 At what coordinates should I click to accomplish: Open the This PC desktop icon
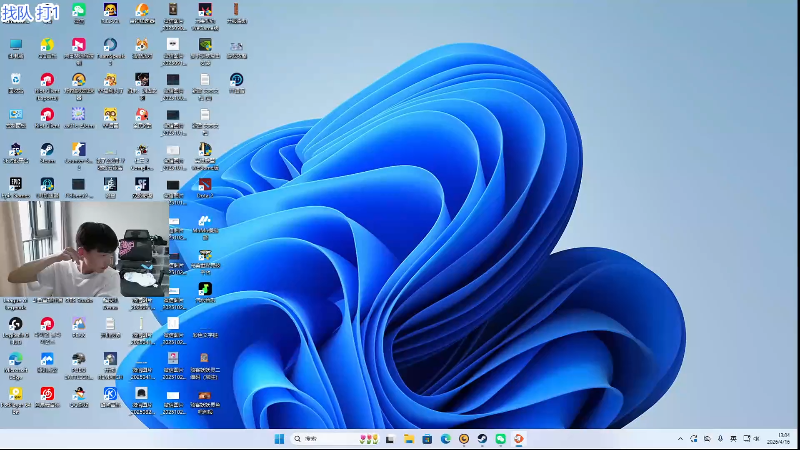[x=15, y=45]
